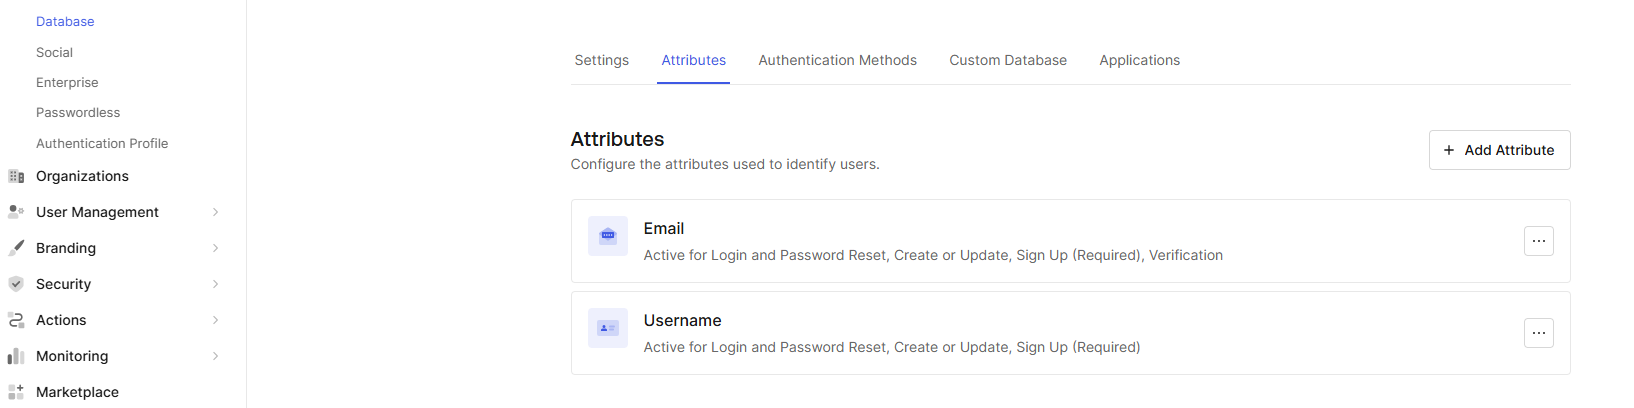Expand the Security section chevron
The height and width of the screenshot is (408, 1634).
pos(215,284)
